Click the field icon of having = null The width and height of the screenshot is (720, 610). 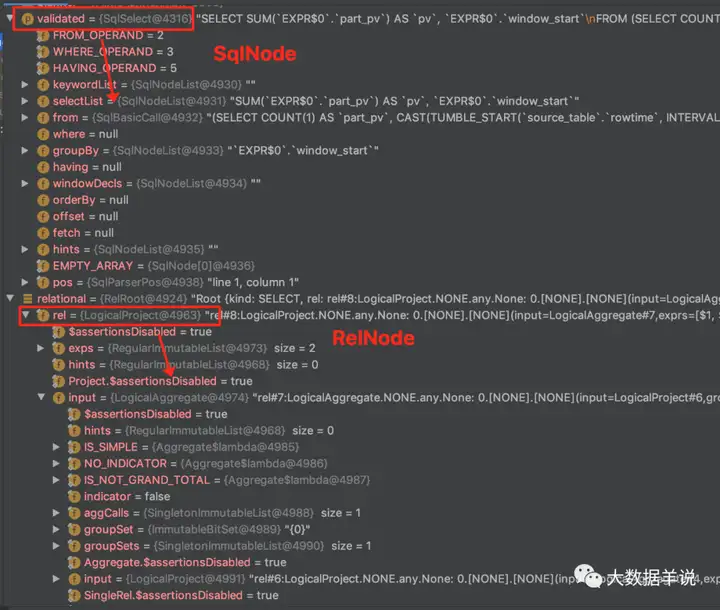click(x=43, y=167)
